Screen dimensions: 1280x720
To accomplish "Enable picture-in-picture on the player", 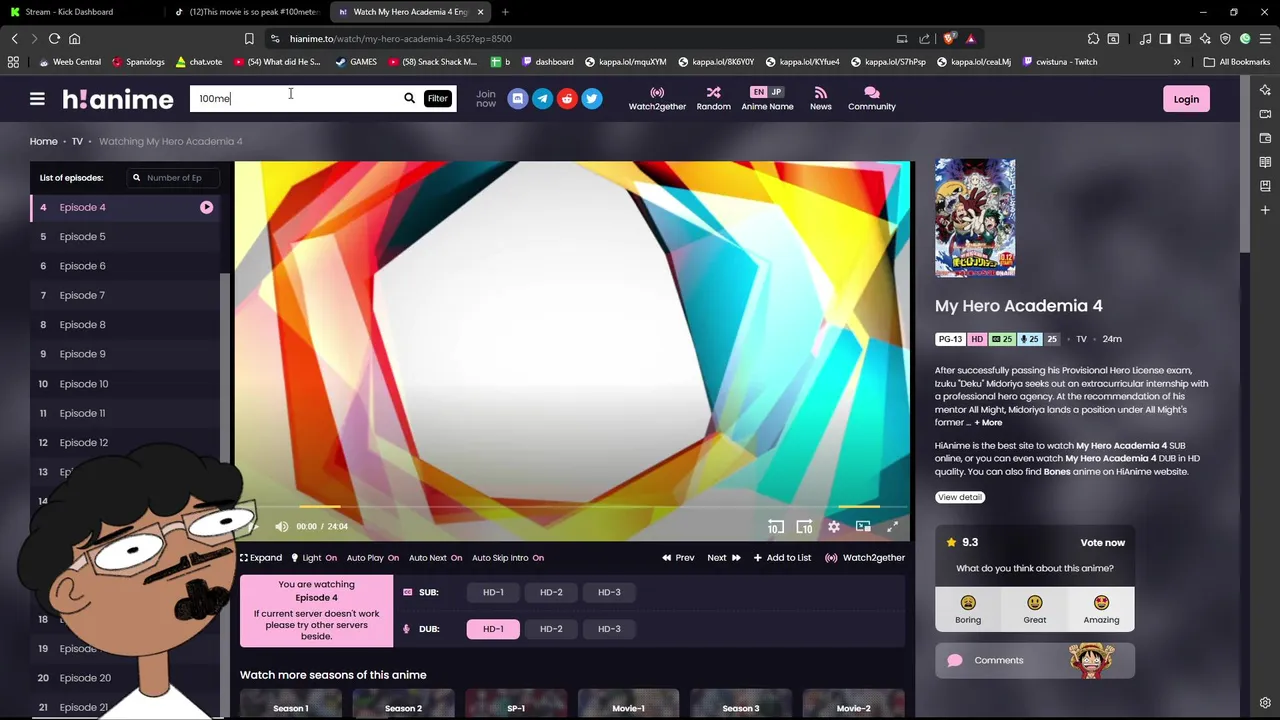I will coord(863,526).
